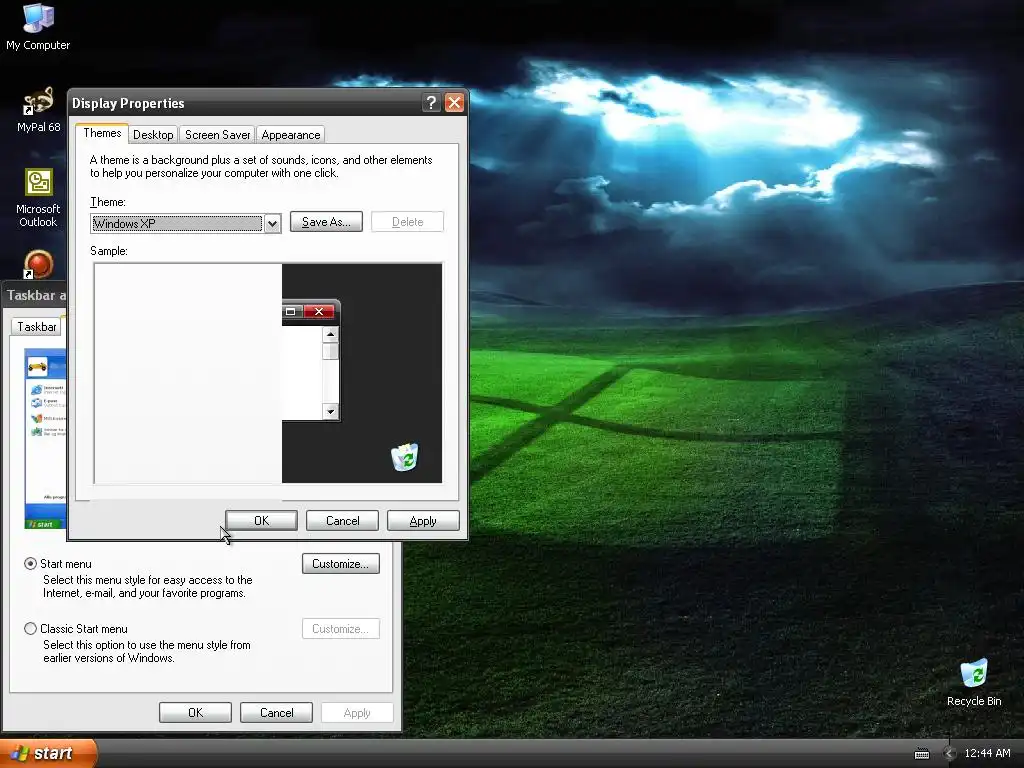The width and height of the screenshot is (1024, 768).
Task: Click sample window maximize button
Action: coord(291,312)
